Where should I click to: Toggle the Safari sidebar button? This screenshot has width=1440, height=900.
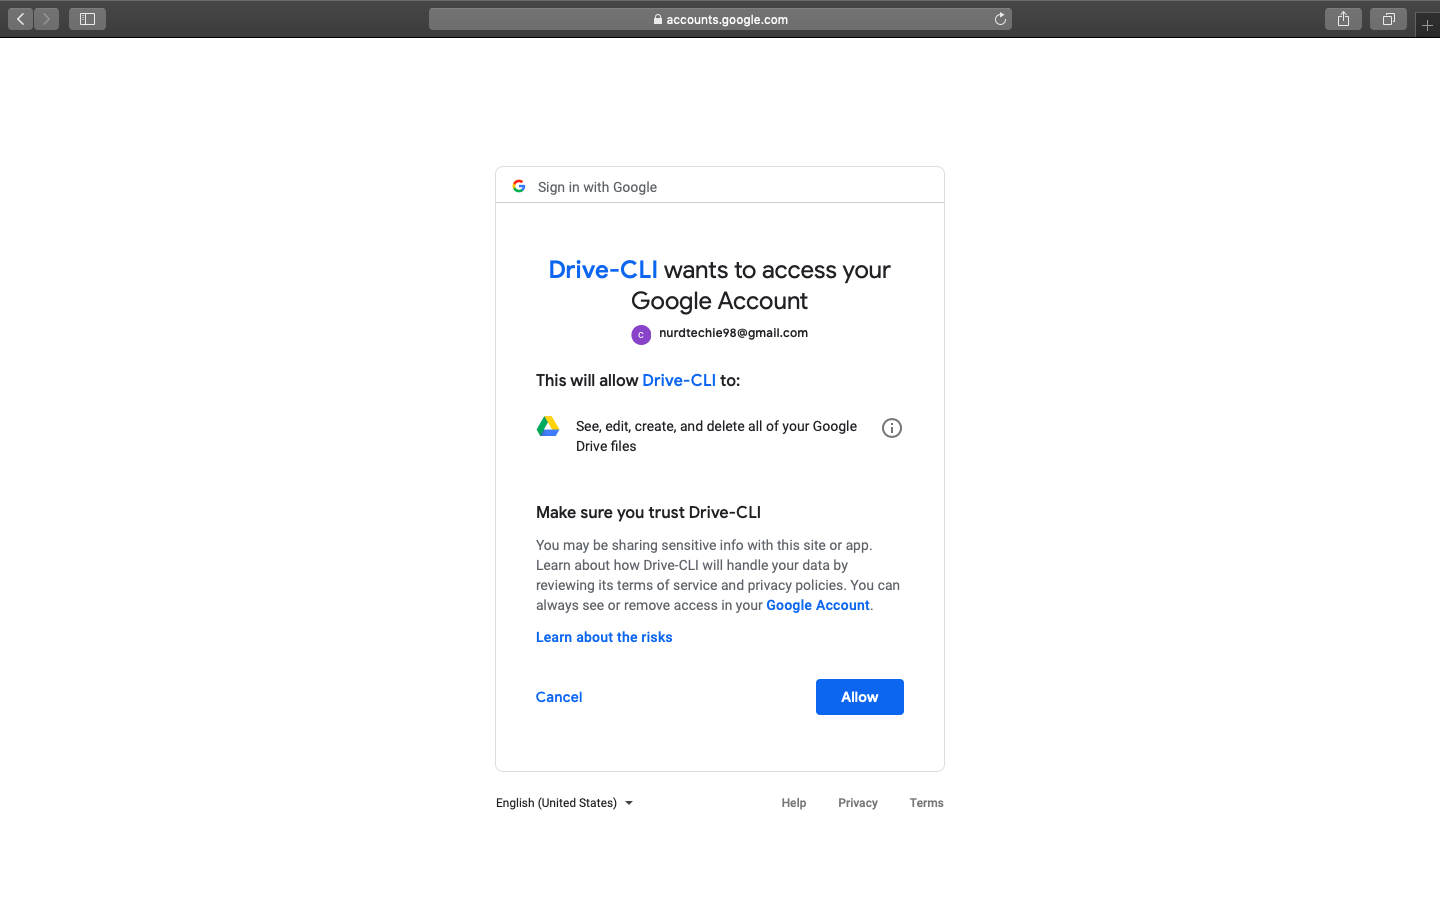[87, 19]
